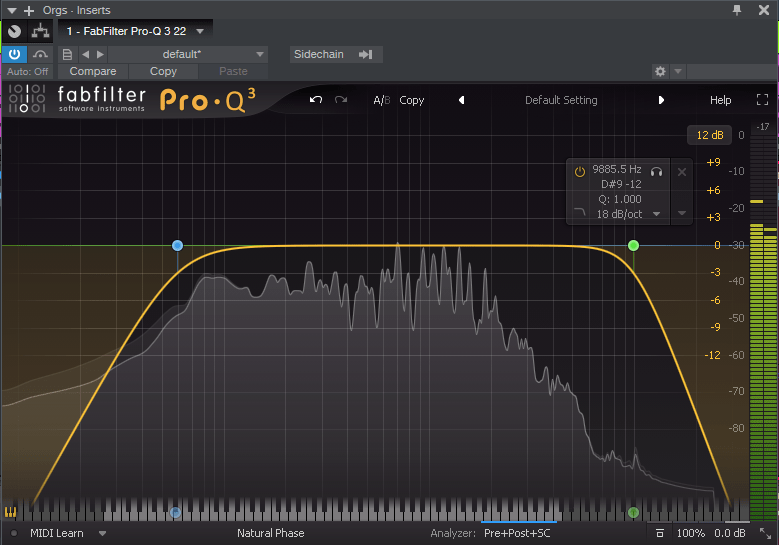This screenshot has height=545, width=779.
Task: Click the Compare button
Action: 93,72
